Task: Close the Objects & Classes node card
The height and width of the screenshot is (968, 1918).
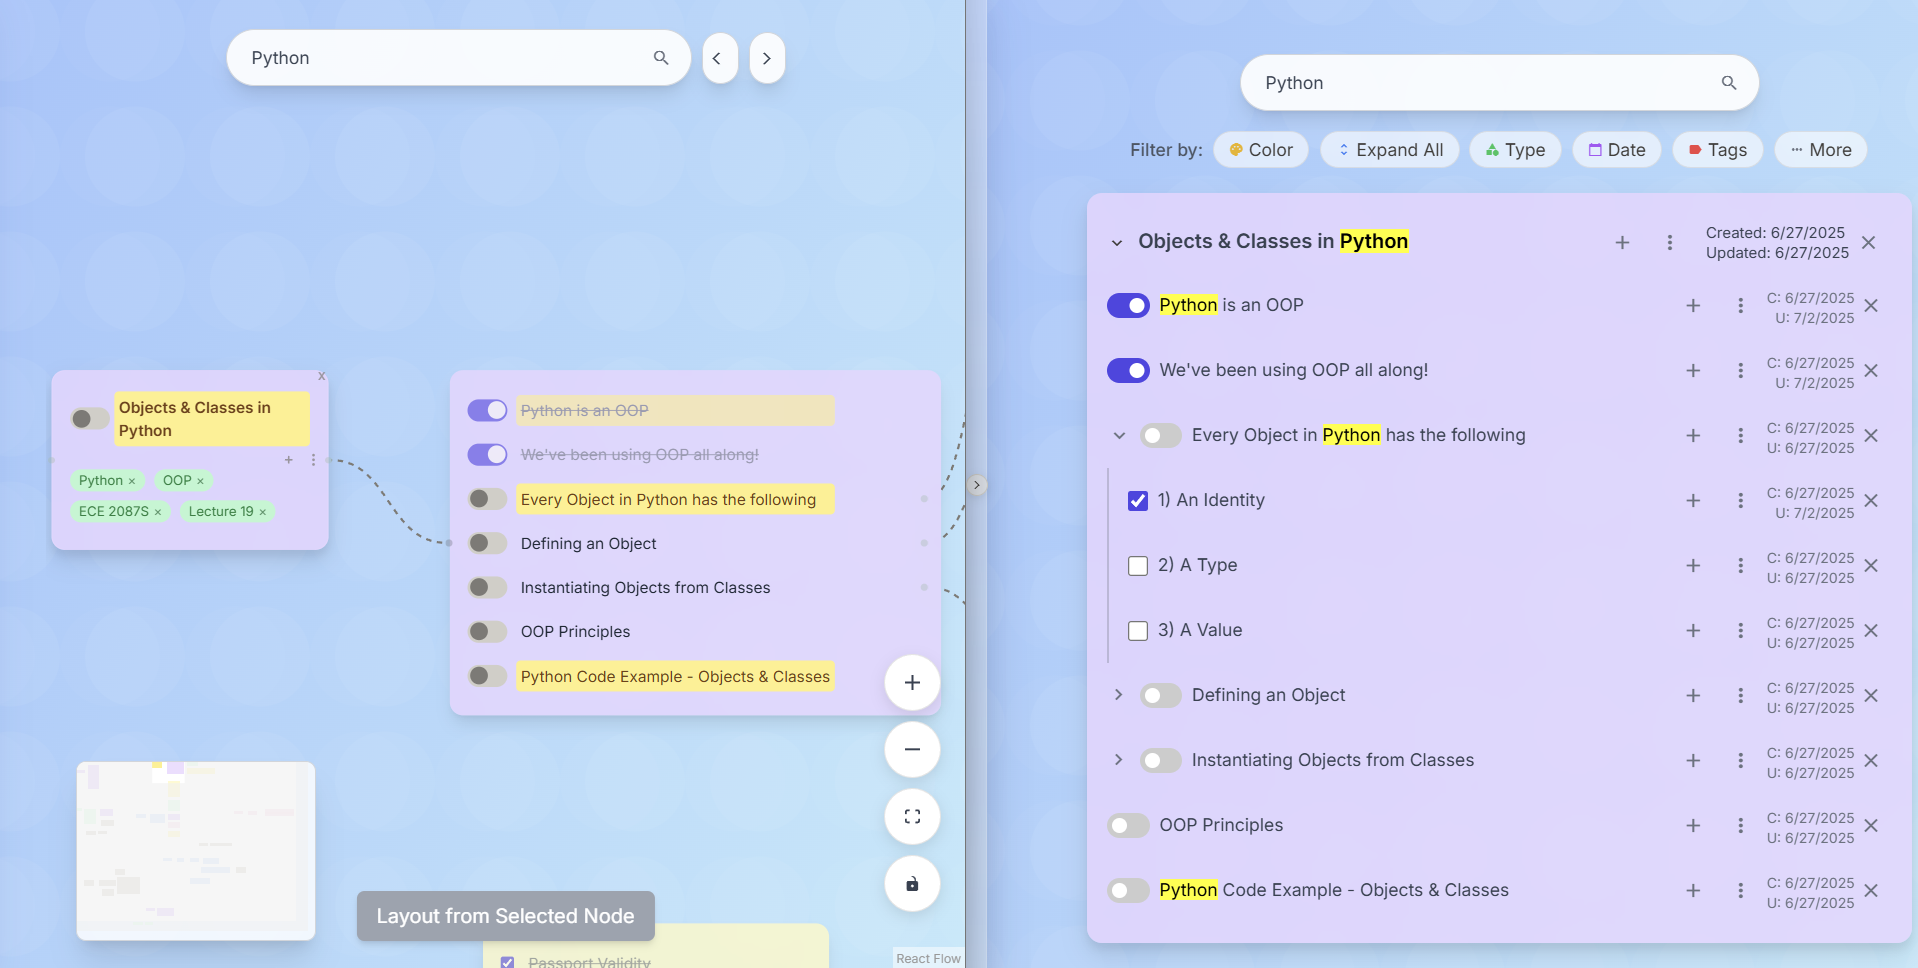Action: (x=322, y=376)
